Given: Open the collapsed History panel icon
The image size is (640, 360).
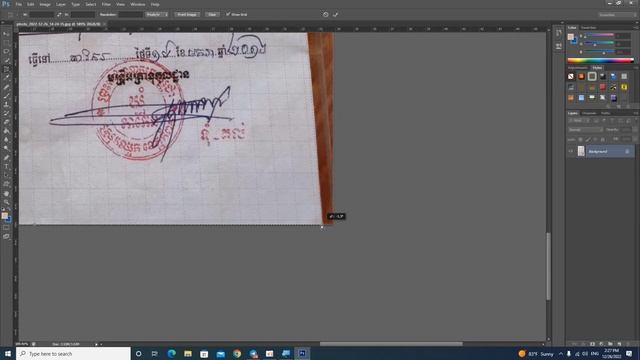Looking at the screenshot, I should (x=558, y=33).
